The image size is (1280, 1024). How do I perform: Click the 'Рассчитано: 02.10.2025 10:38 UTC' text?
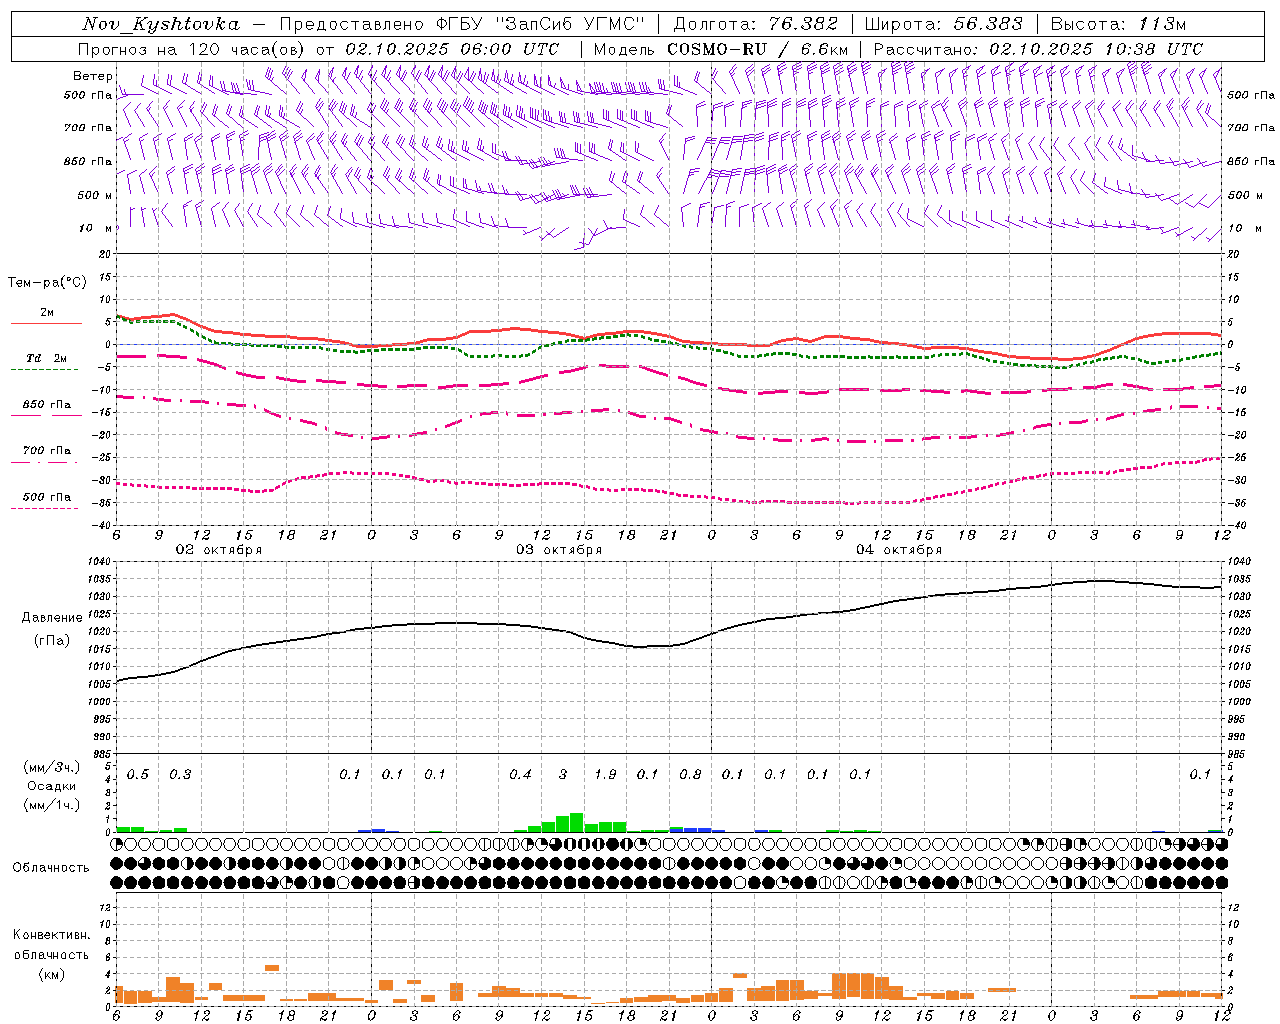coord(1038,49)
